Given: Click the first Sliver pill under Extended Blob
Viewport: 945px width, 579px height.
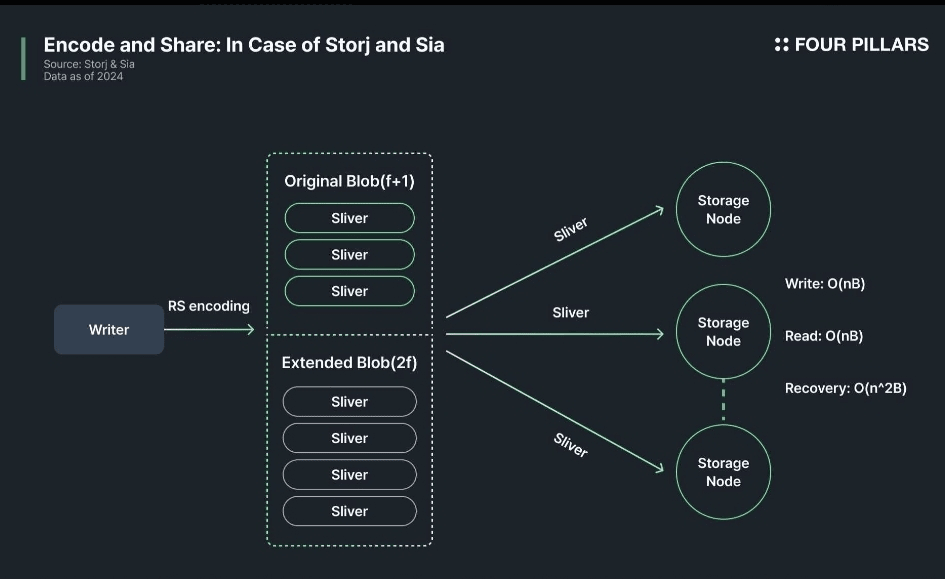Looking at the screenshot, I should pyautogui.click(x=350, y=402).
